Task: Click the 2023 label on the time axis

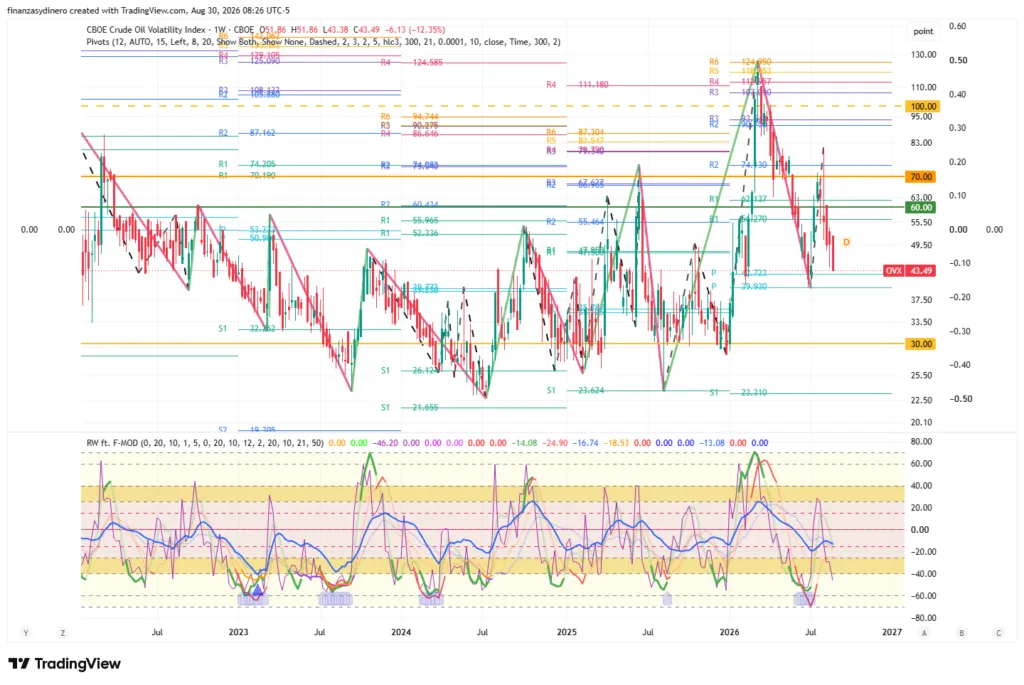Action: tap(238, 632)
